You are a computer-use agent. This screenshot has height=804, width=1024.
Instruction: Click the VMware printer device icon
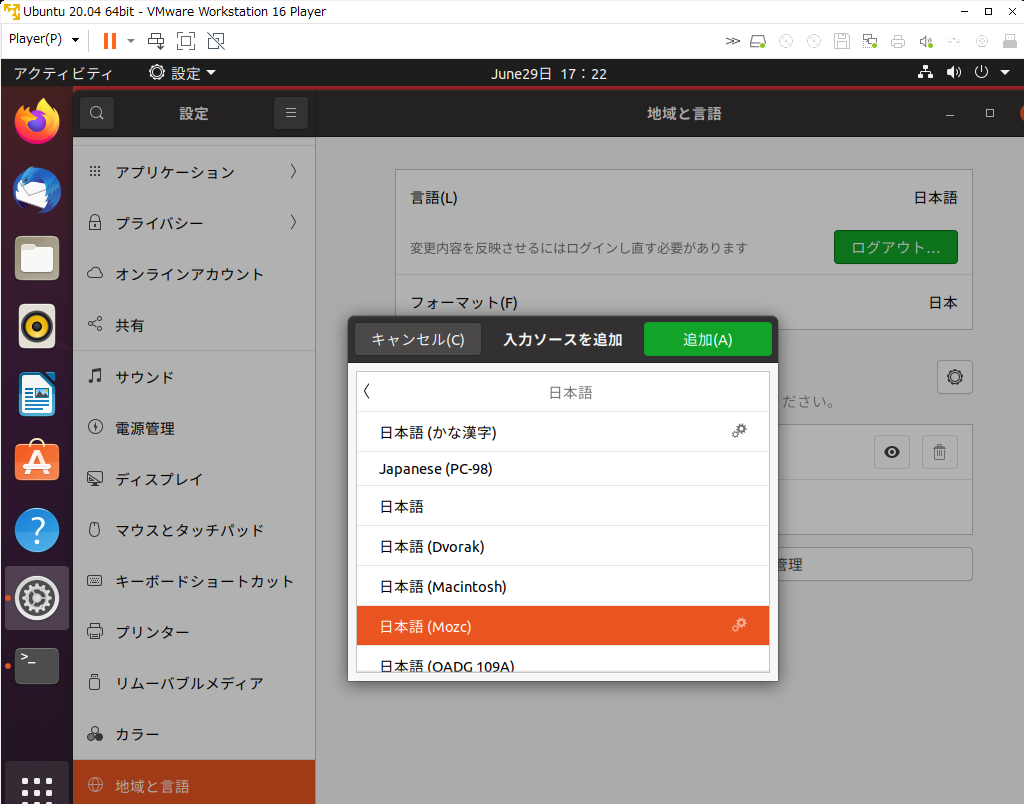pos(898,41)
